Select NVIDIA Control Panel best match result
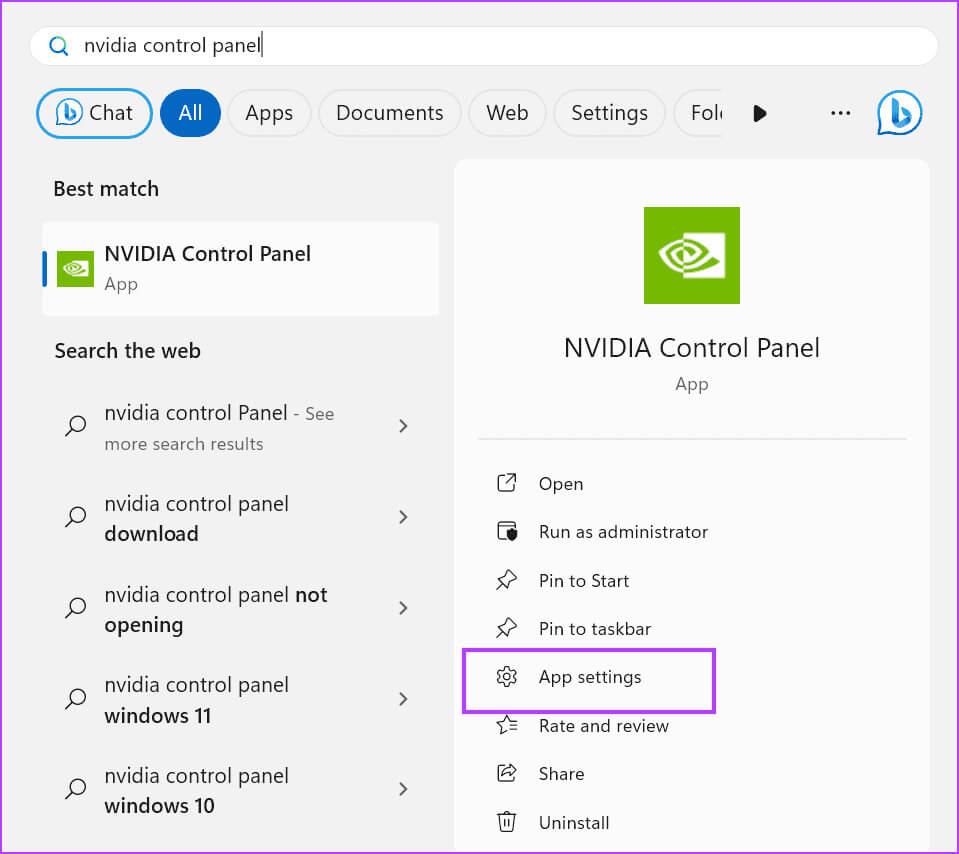959x854 pixels. pyautogui.click(x=240, y=269)
